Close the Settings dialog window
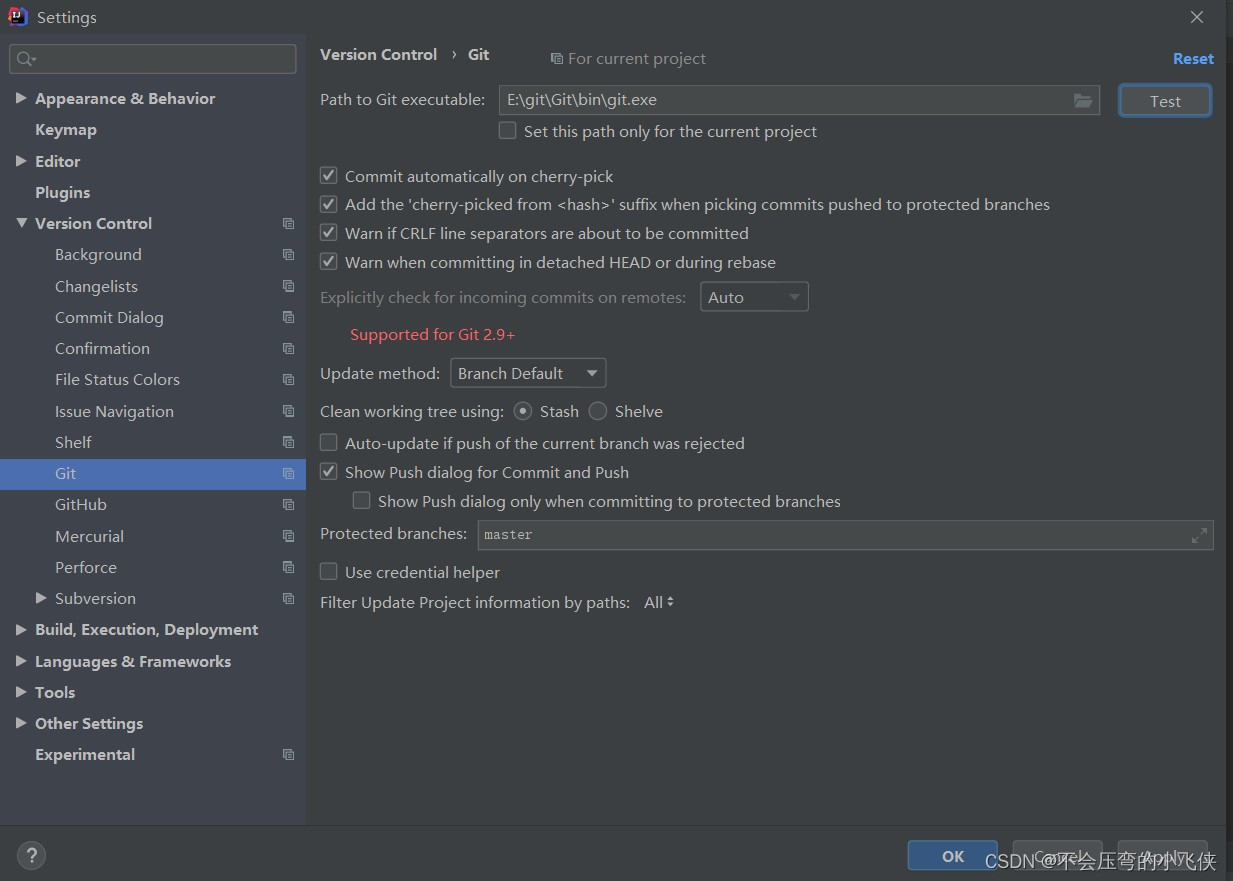The width and height of the screenshot is (1233, 881). point(1197,17)
